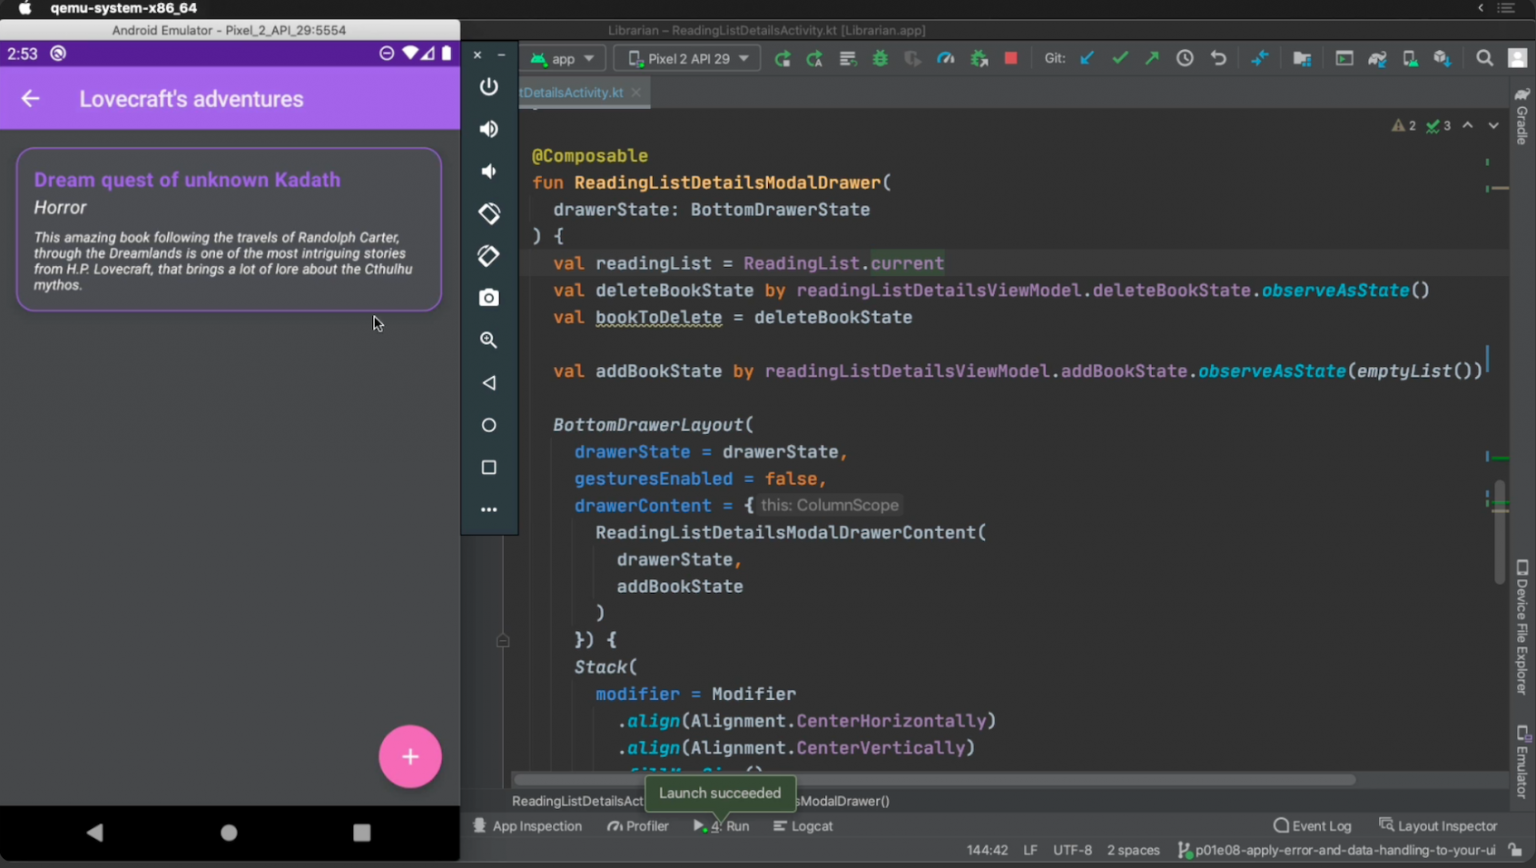Screen dimensions: 1536x868
Task: Open the Pixel 2 API 29 device dropdown
Action: pos(688,59)
